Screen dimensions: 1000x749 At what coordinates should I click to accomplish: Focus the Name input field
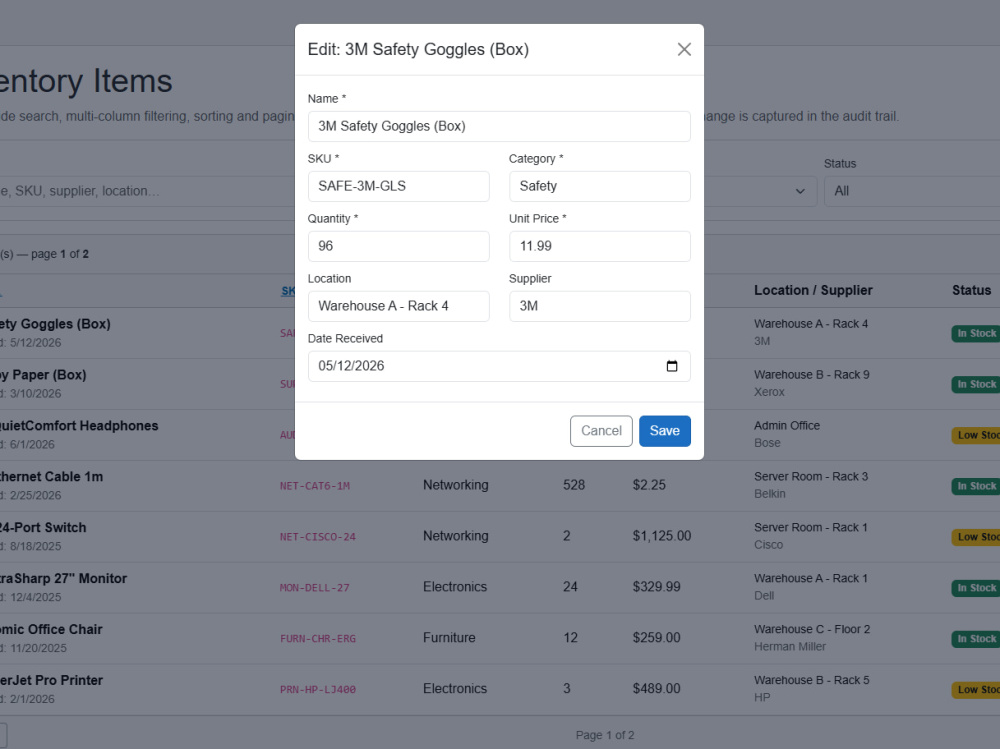(499, 126)
